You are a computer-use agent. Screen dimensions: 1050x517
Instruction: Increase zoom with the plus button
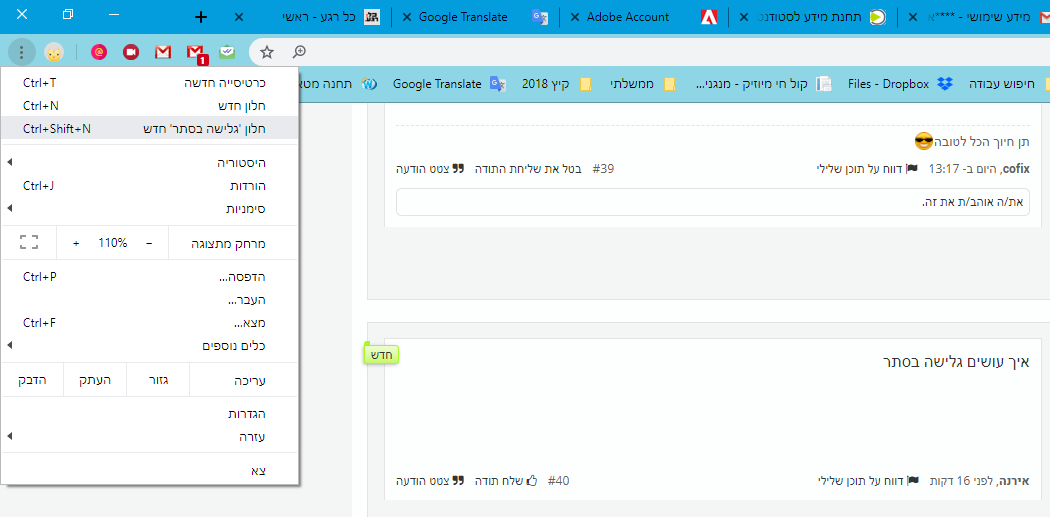coord(76,243)
